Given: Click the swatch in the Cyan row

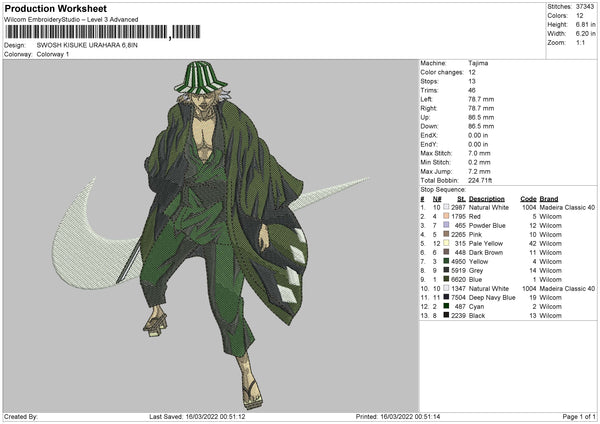Looking at the screenshot, I should 446,306.
